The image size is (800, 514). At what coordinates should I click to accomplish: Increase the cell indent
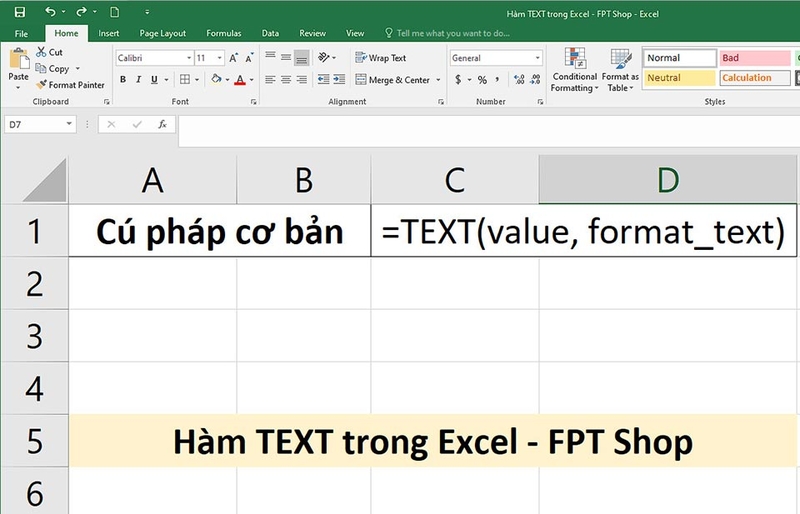(x=339, y=80)
